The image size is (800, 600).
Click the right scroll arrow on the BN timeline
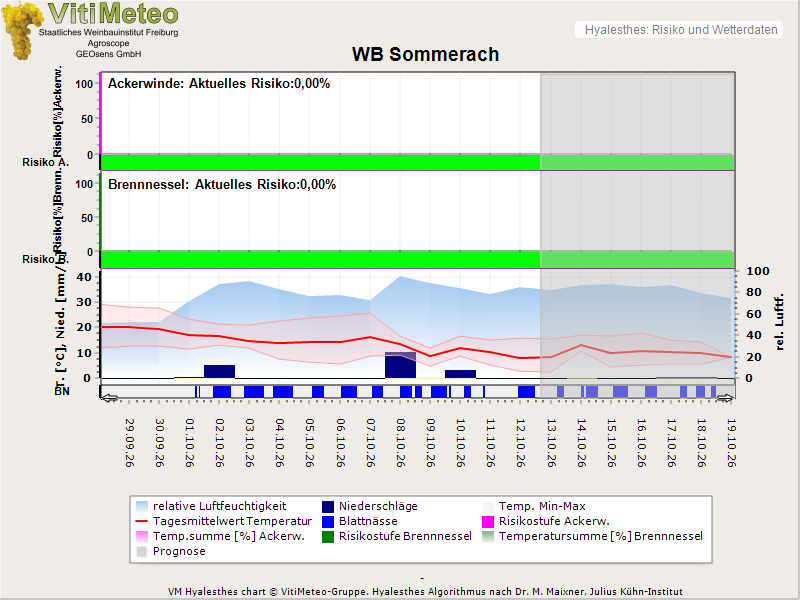[726, 397]
